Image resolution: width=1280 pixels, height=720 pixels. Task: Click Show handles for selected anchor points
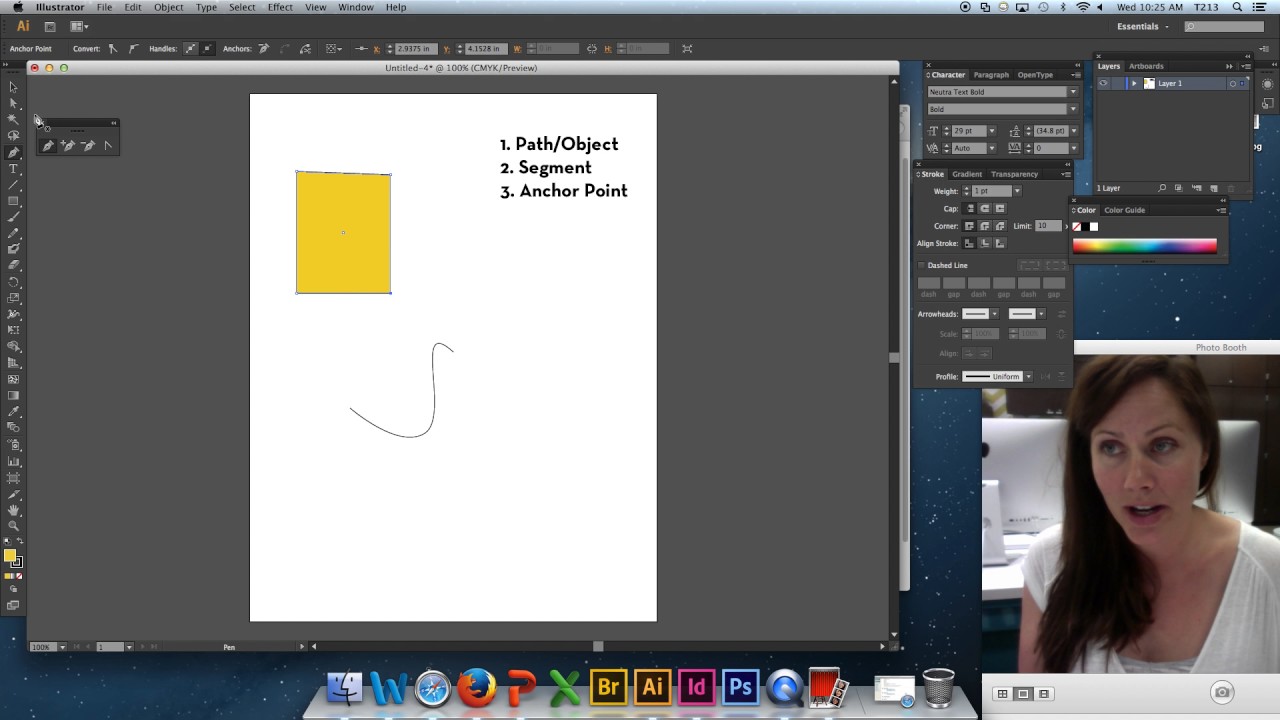190,48
